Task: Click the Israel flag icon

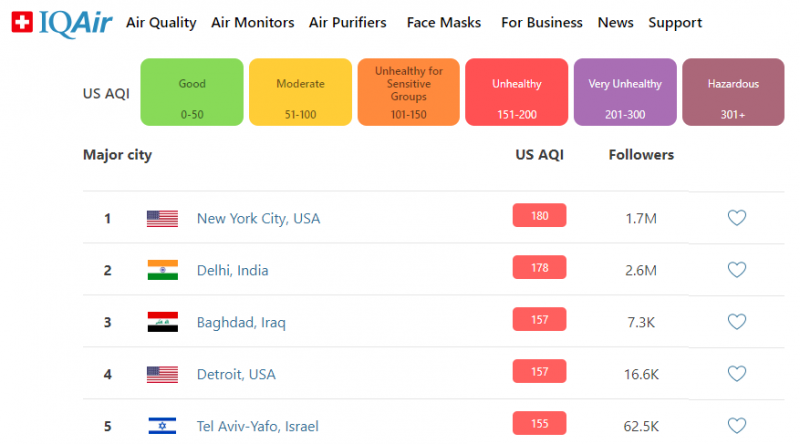Action: [162, 426]
